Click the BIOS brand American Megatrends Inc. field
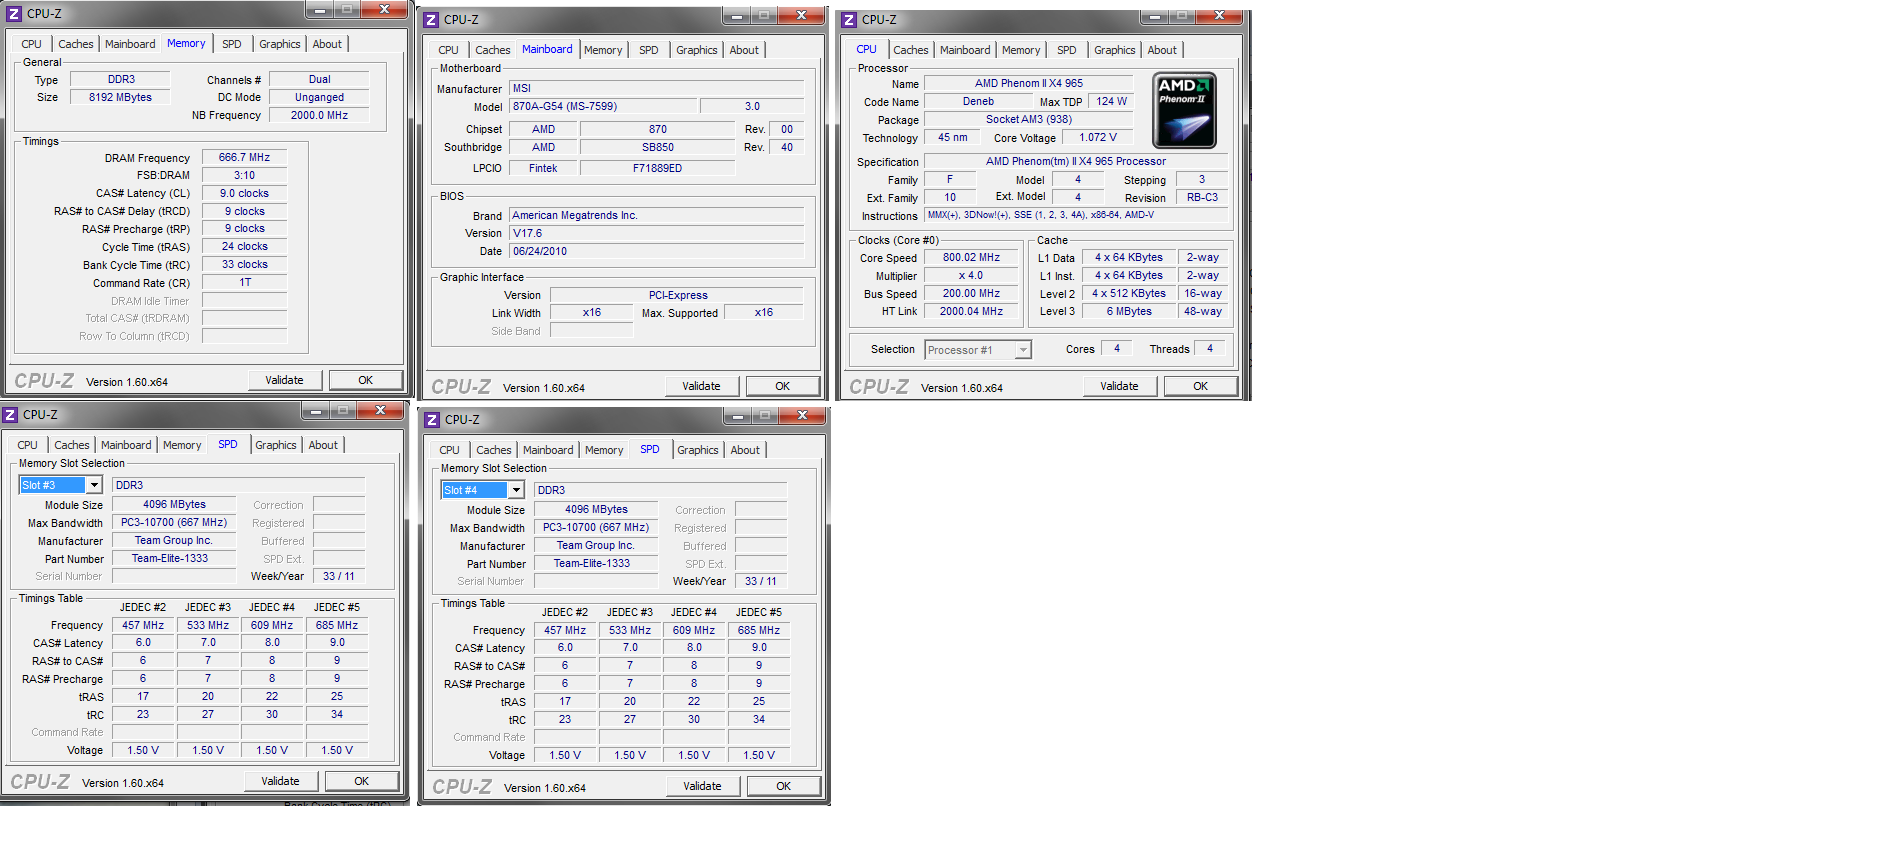 [657, 215]
